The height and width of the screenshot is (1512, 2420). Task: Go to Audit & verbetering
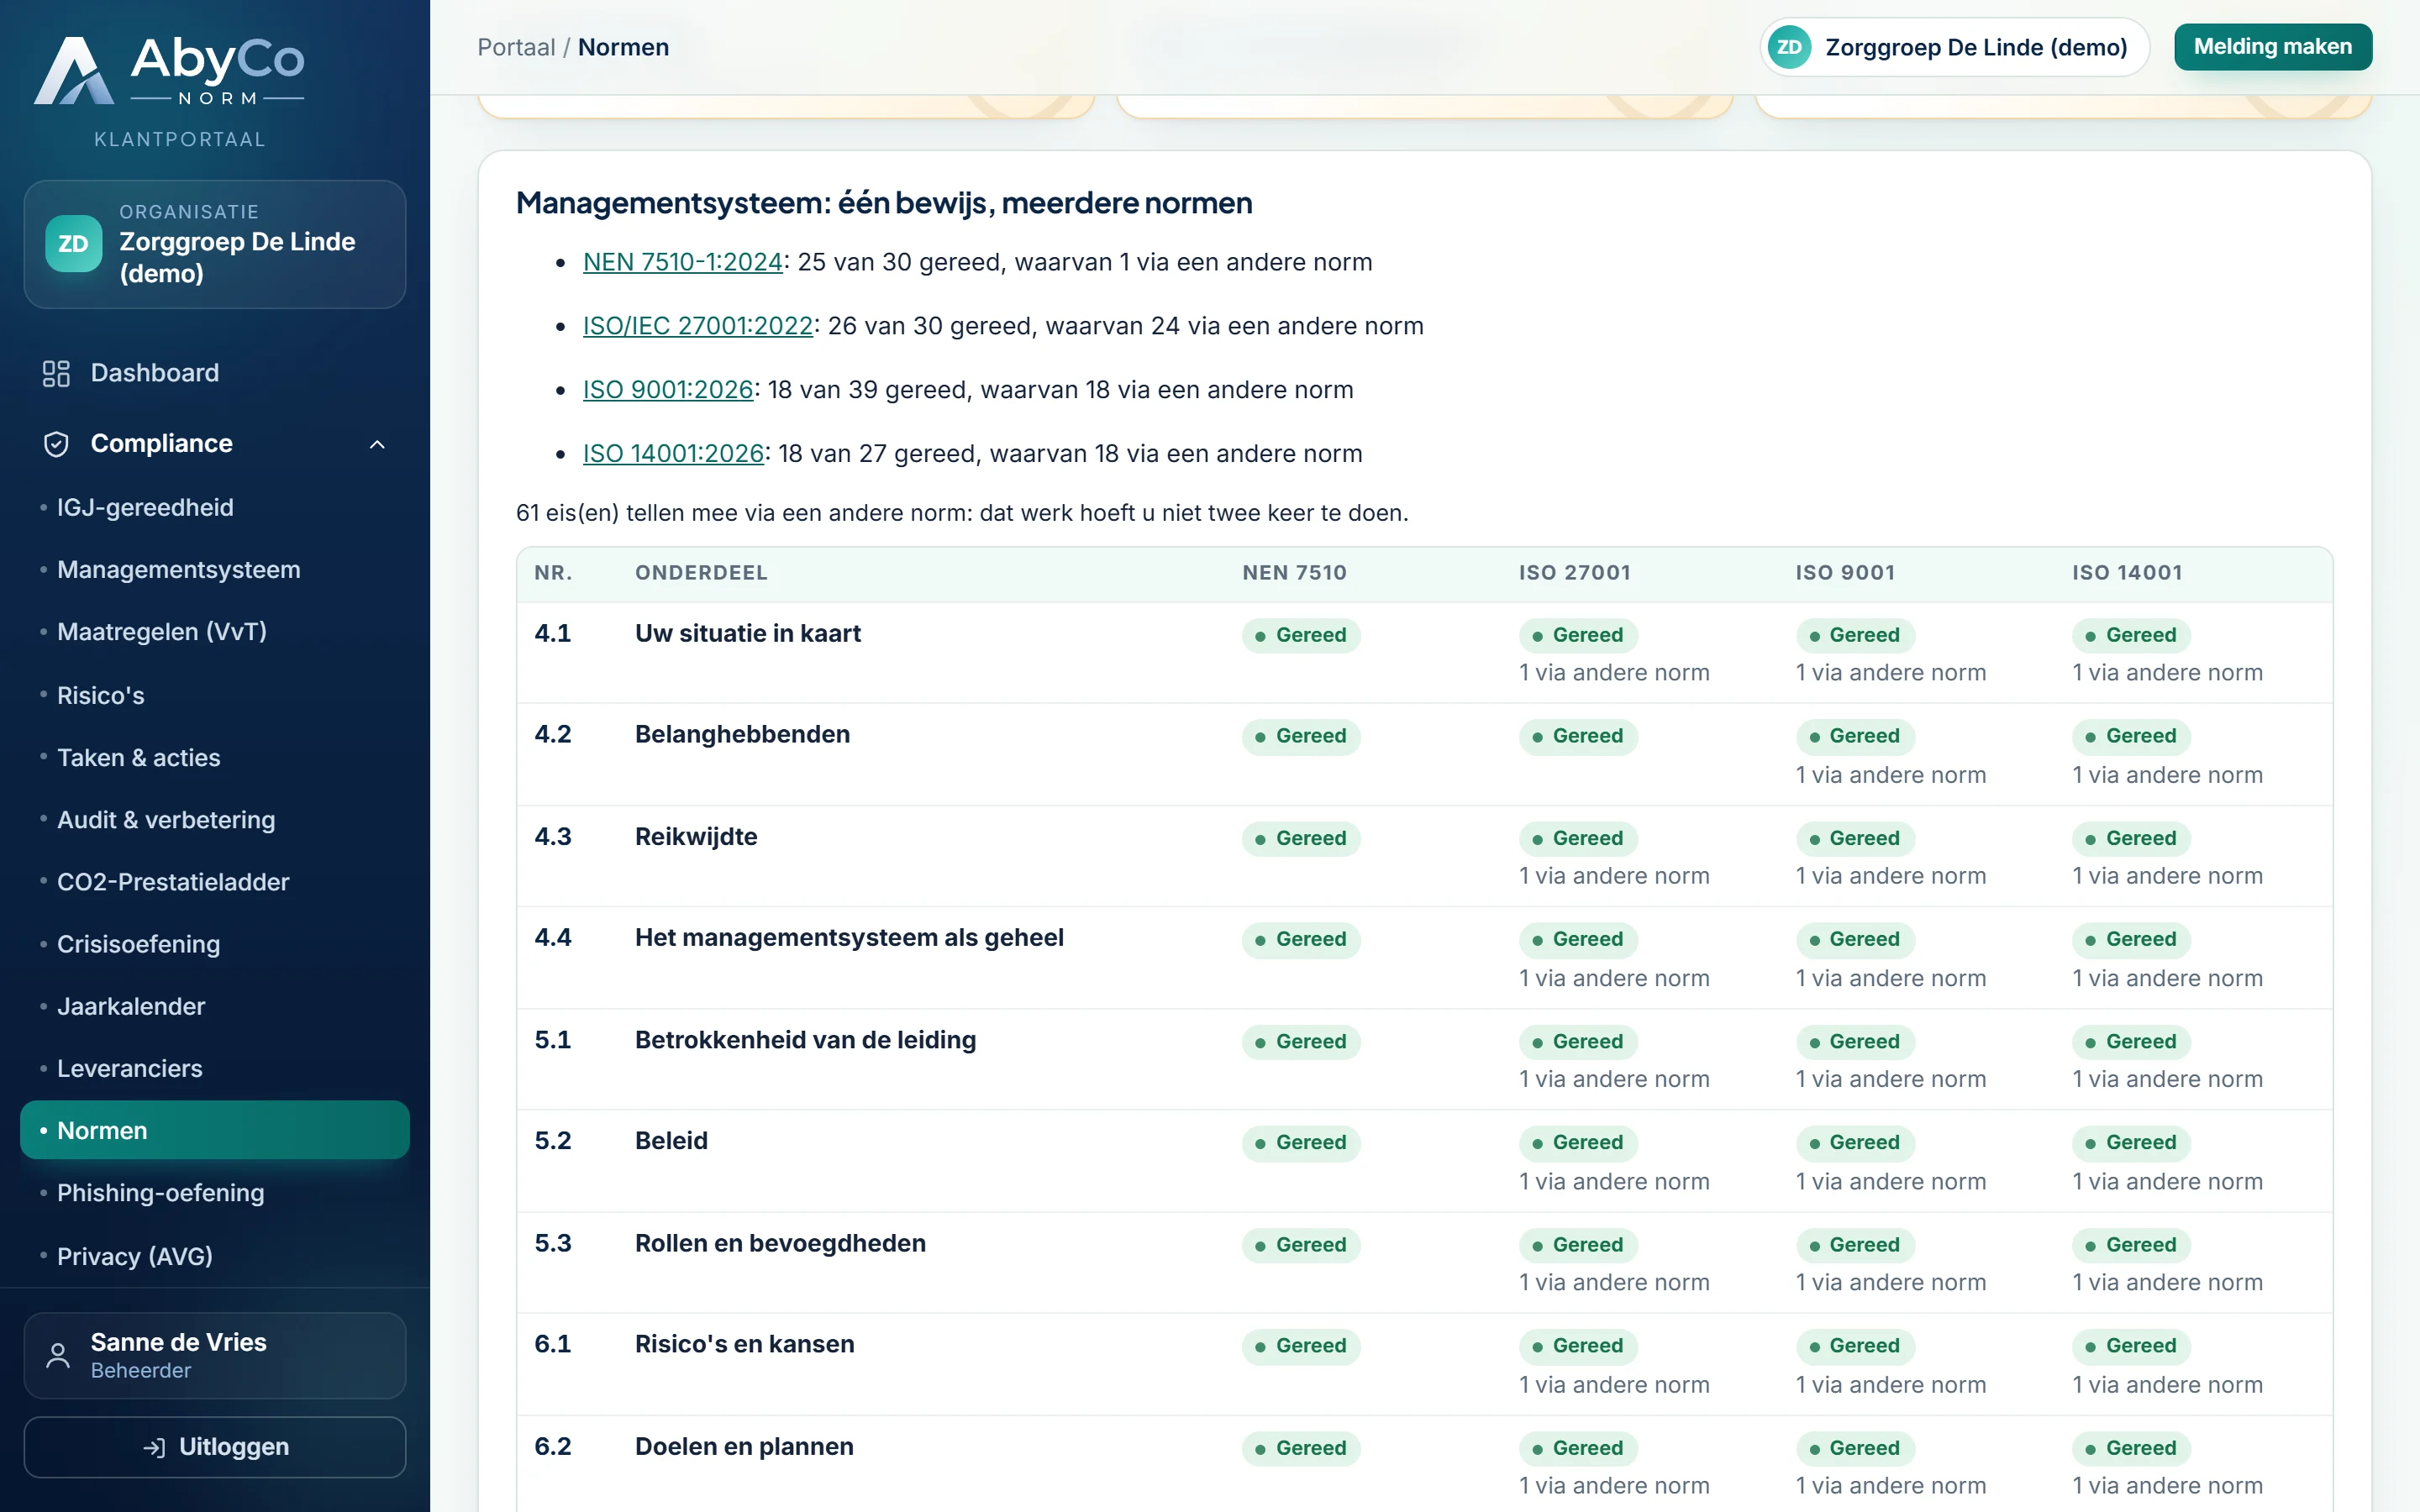click(x=214, y=820)
